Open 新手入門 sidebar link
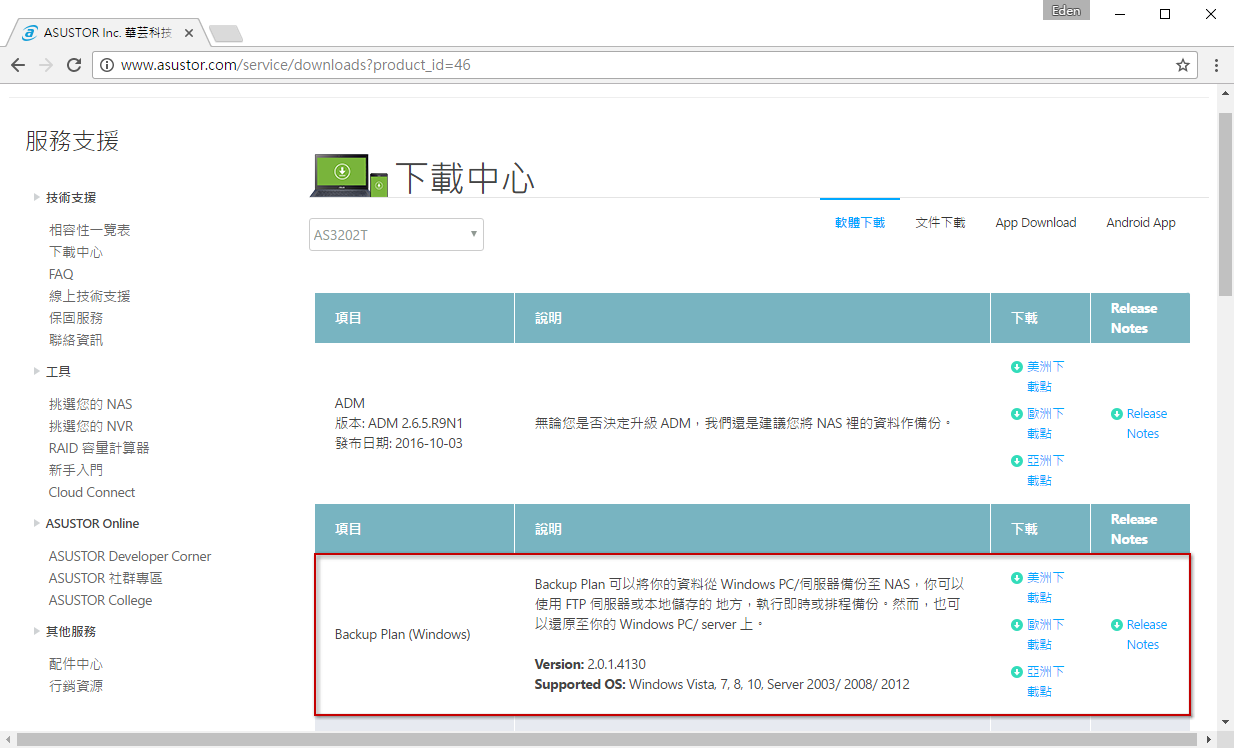This screenshot has width=1234, height=748. coord(76,470)
